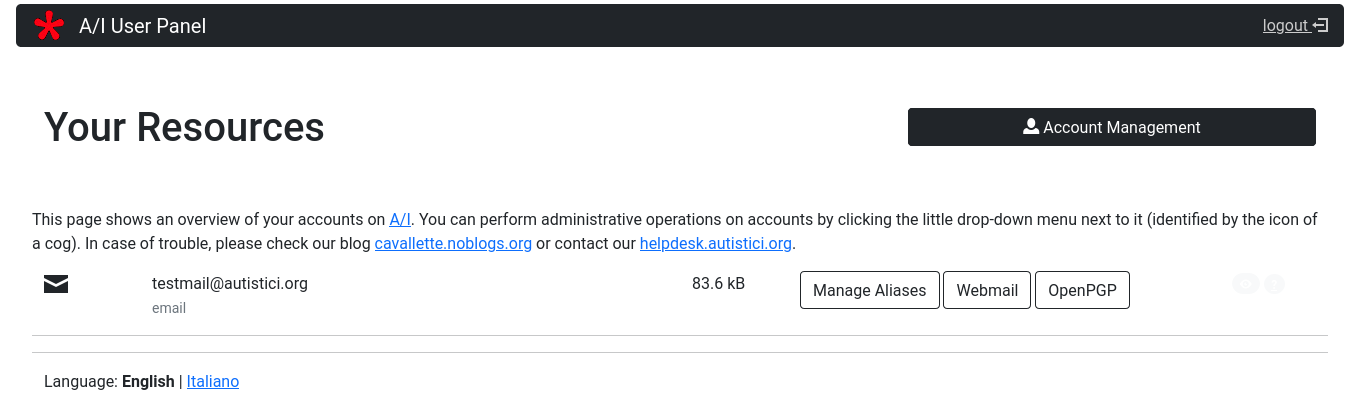Click the logout arrow icon
This screenshot has width=1364, height=403.
(1321, 26)
